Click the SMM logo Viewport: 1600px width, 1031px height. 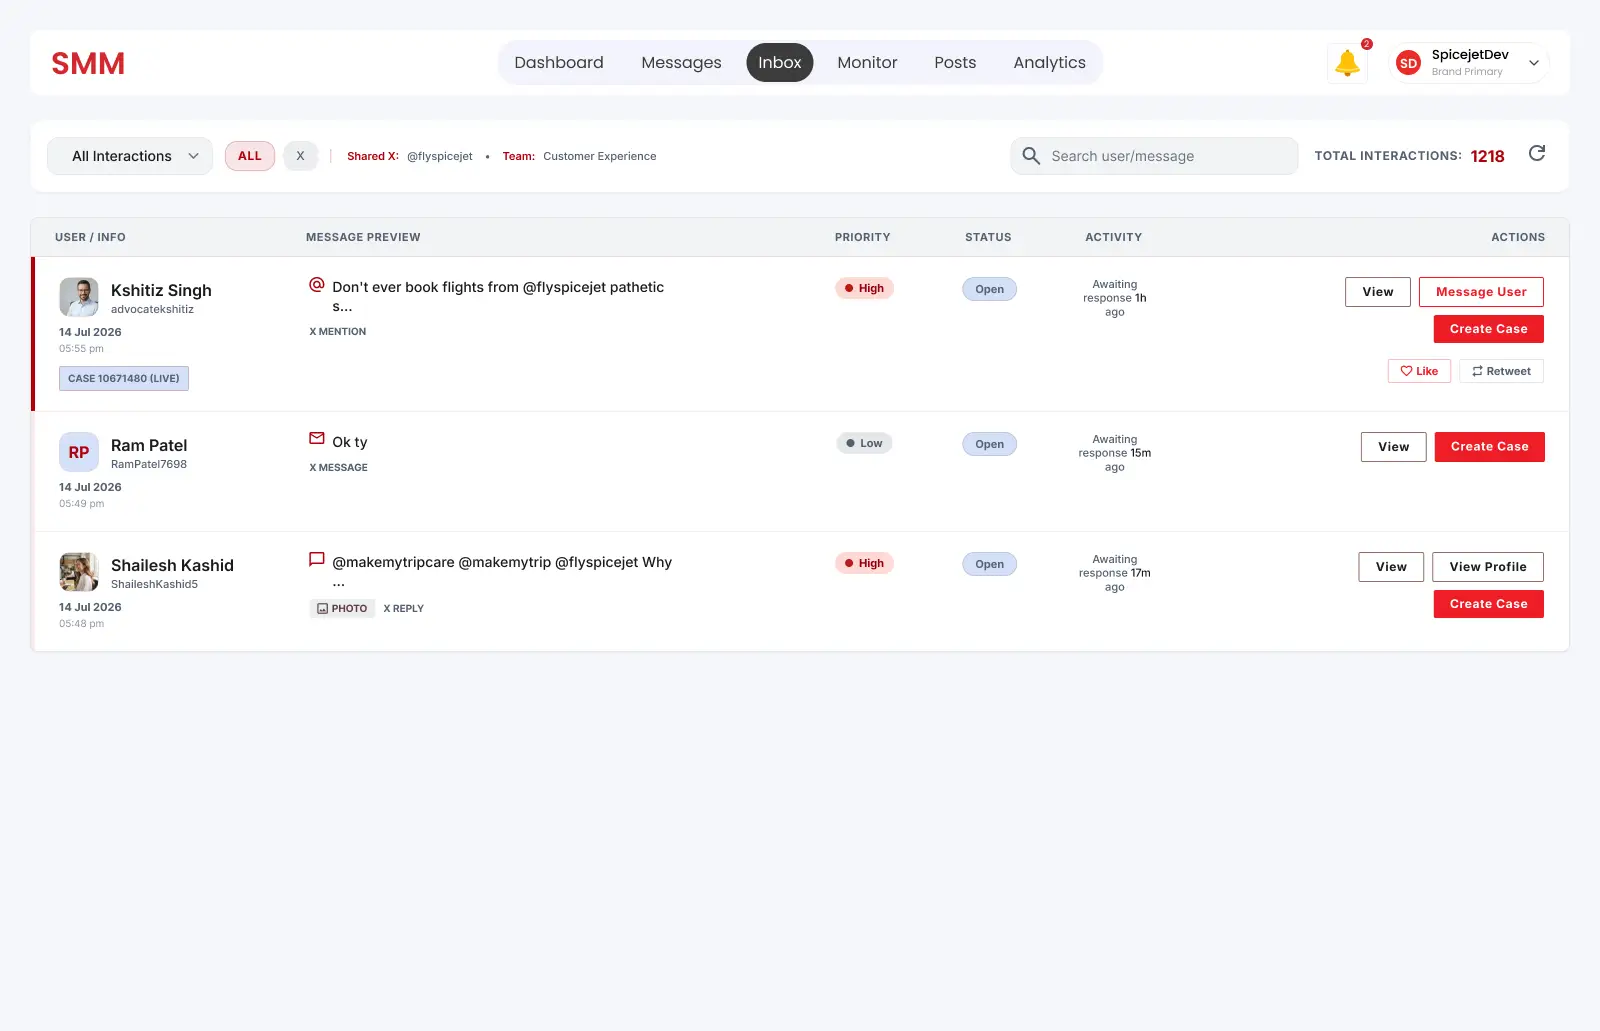click(x=88, y=63)
